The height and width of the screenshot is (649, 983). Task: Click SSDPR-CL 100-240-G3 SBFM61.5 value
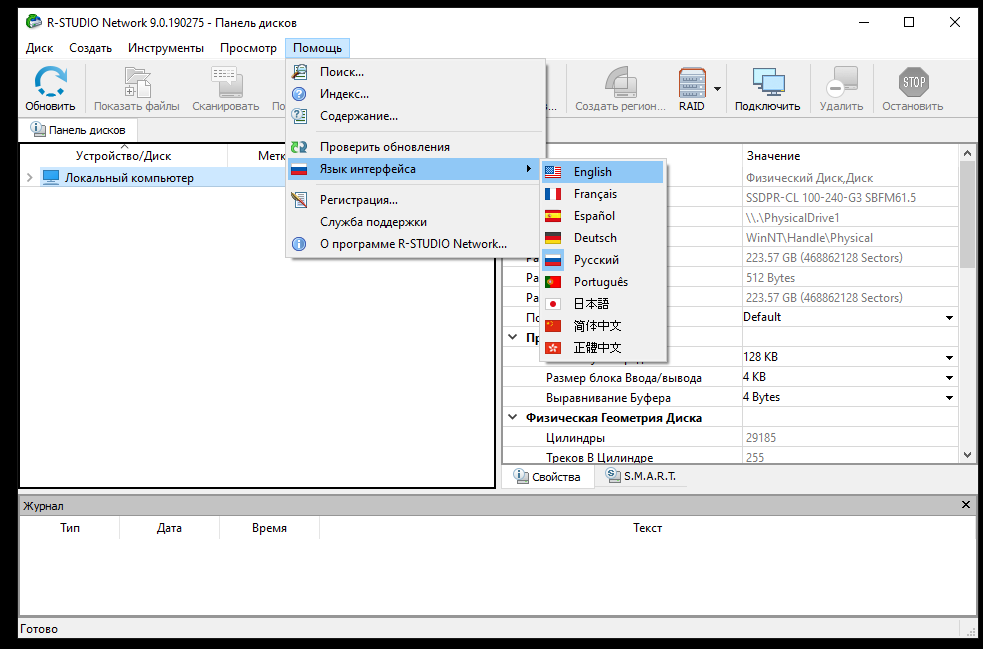[x=831, y=198]
